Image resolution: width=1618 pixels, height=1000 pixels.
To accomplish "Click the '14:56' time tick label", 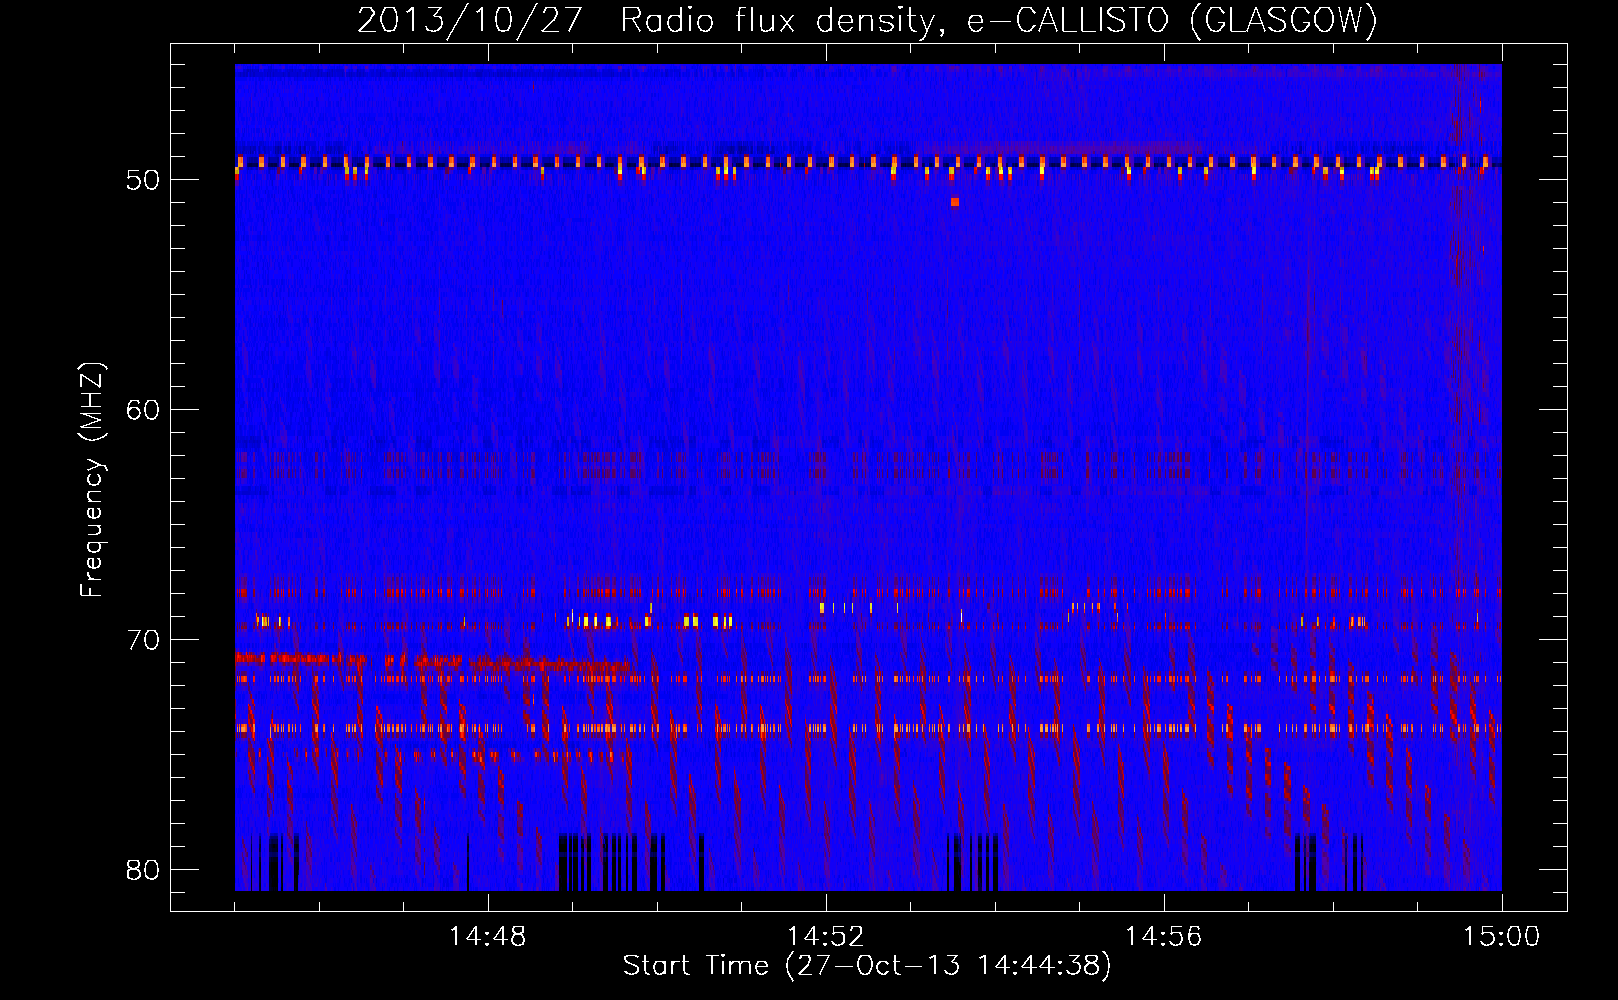I will 1164,937.
